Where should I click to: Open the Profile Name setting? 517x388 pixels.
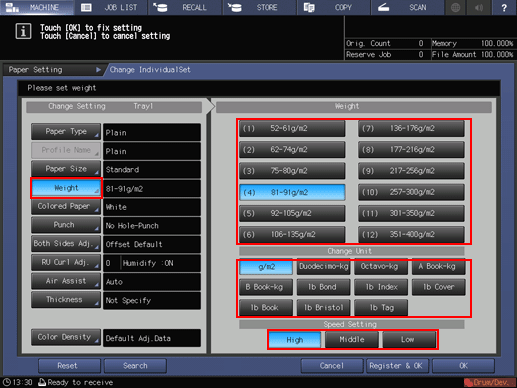tap(66, 150)
